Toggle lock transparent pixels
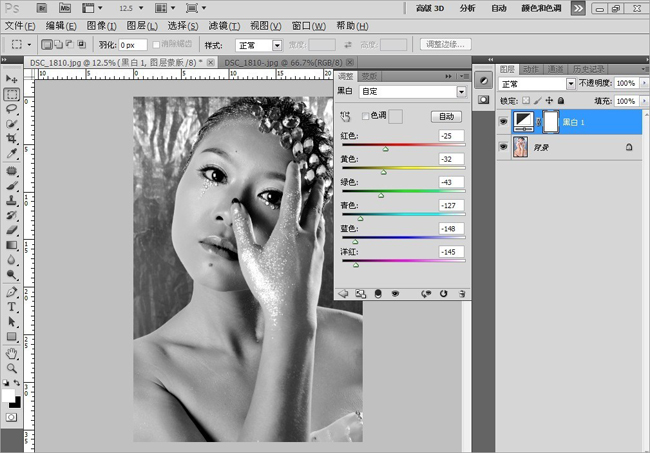This screenshot has height=453, width=650. click(x=526, y=100)
